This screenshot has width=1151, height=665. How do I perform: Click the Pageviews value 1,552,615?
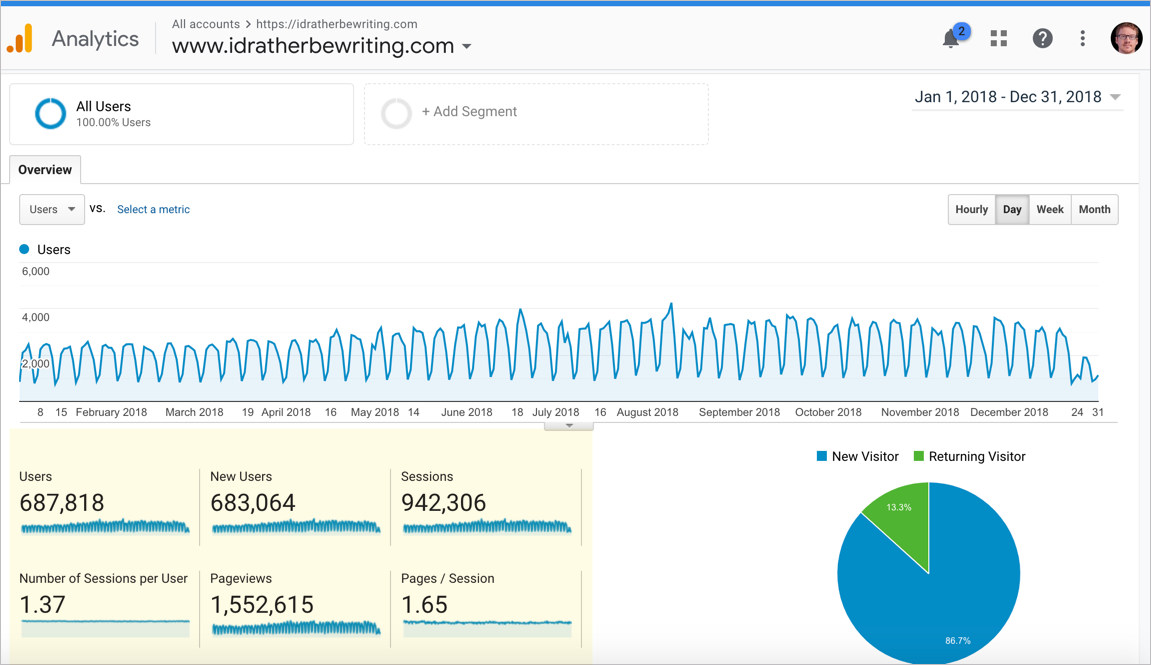click(262, 605)
